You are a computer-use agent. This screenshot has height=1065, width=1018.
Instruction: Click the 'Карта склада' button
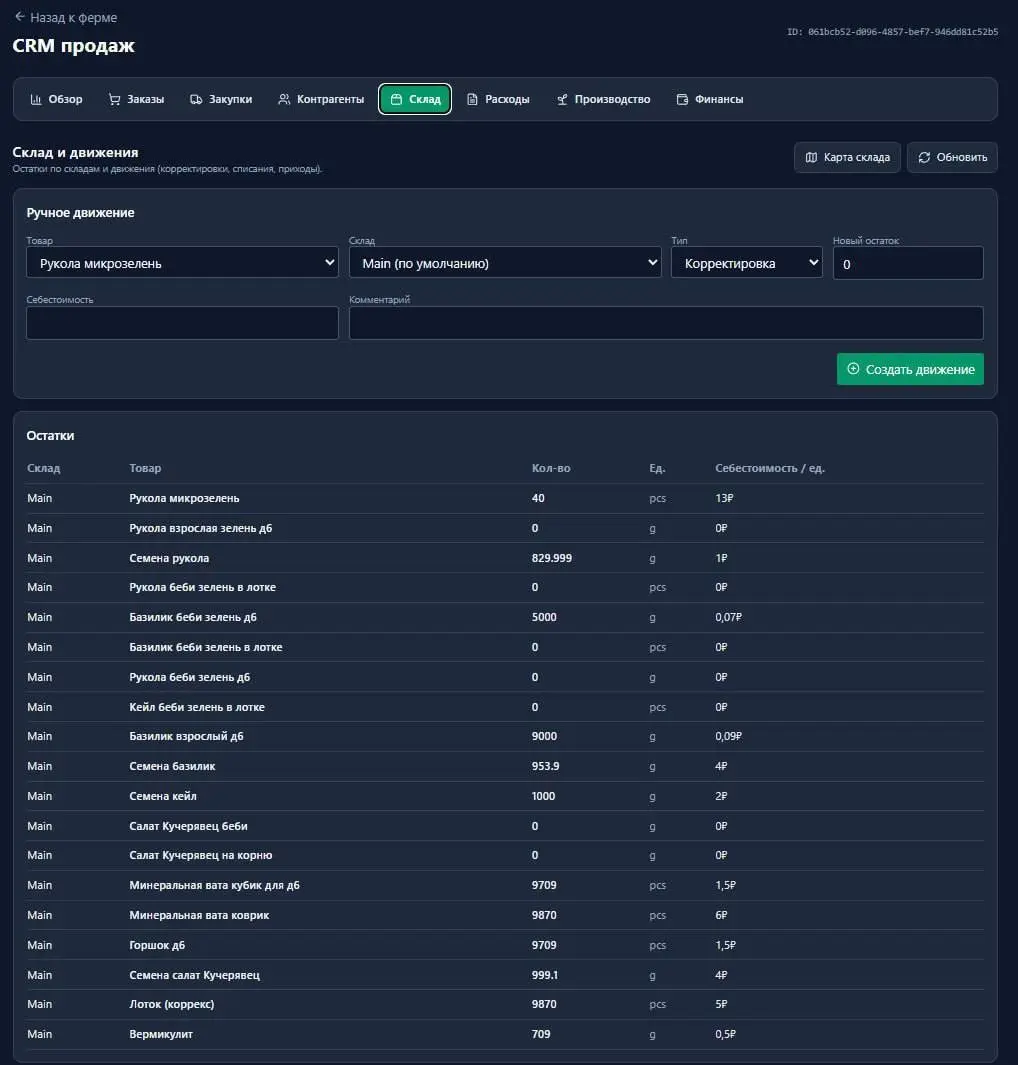tap(847, 157)
